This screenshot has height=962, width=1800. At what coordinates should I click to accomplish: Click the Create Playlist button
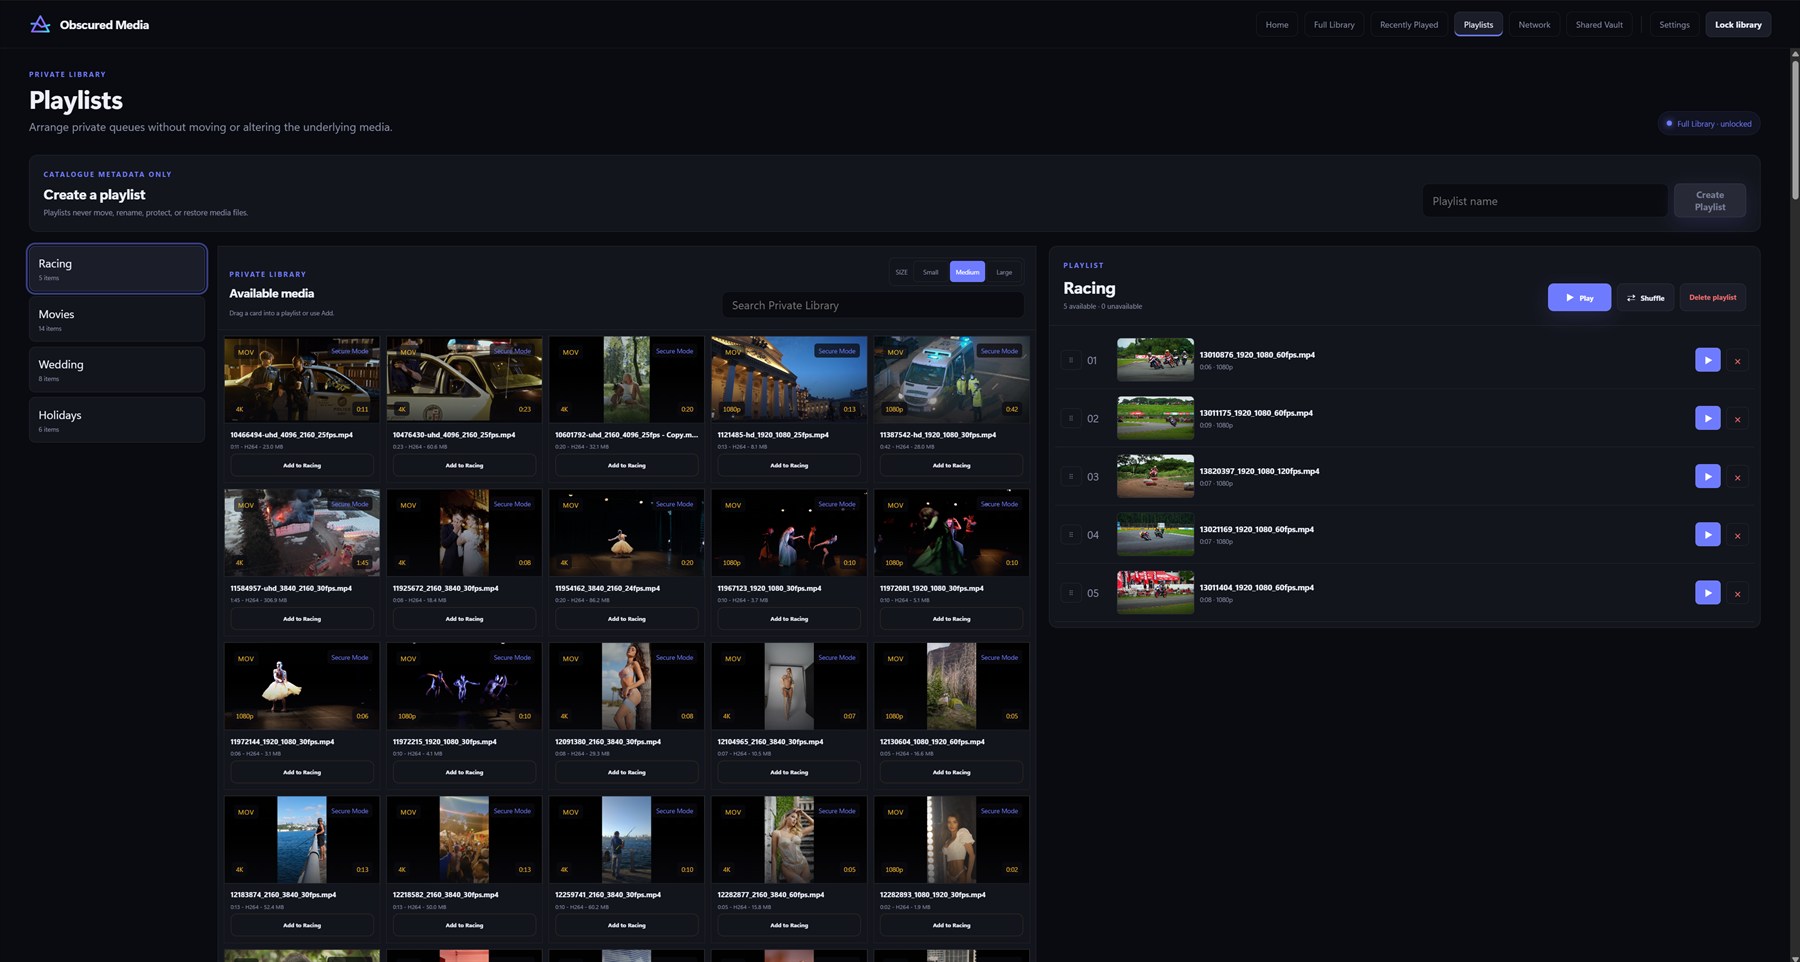(1709, 201)
